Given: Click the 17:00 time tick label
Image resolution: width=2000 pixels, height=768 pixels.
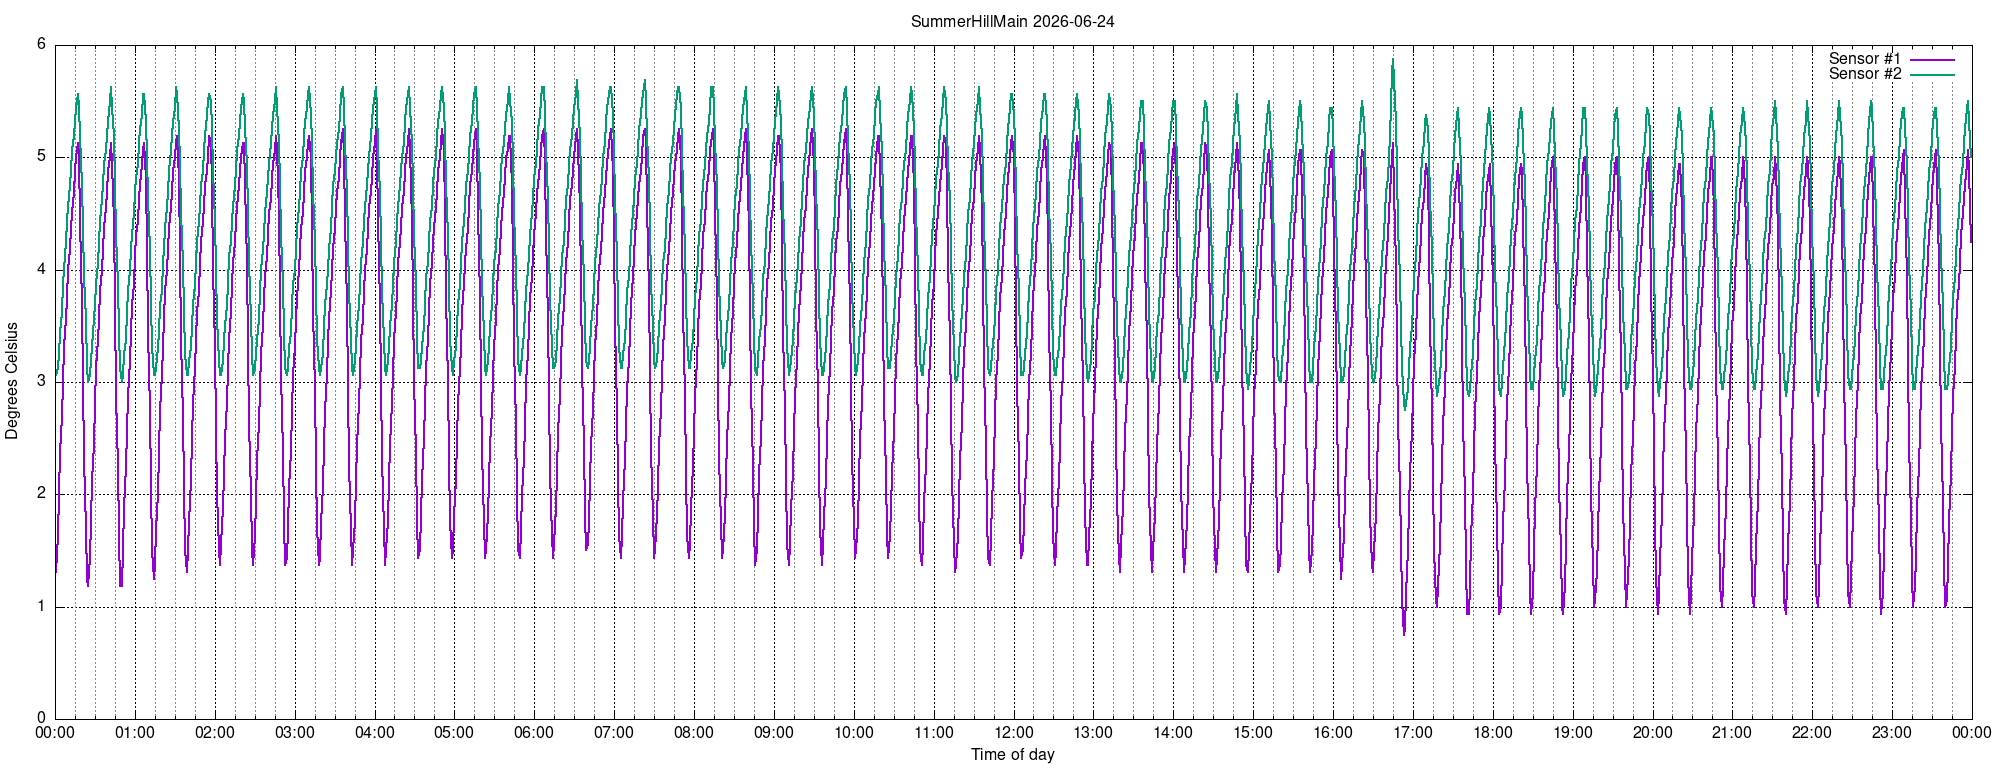Looking at the screenshot, I should pyautogui.click(x=1413, y=732).
